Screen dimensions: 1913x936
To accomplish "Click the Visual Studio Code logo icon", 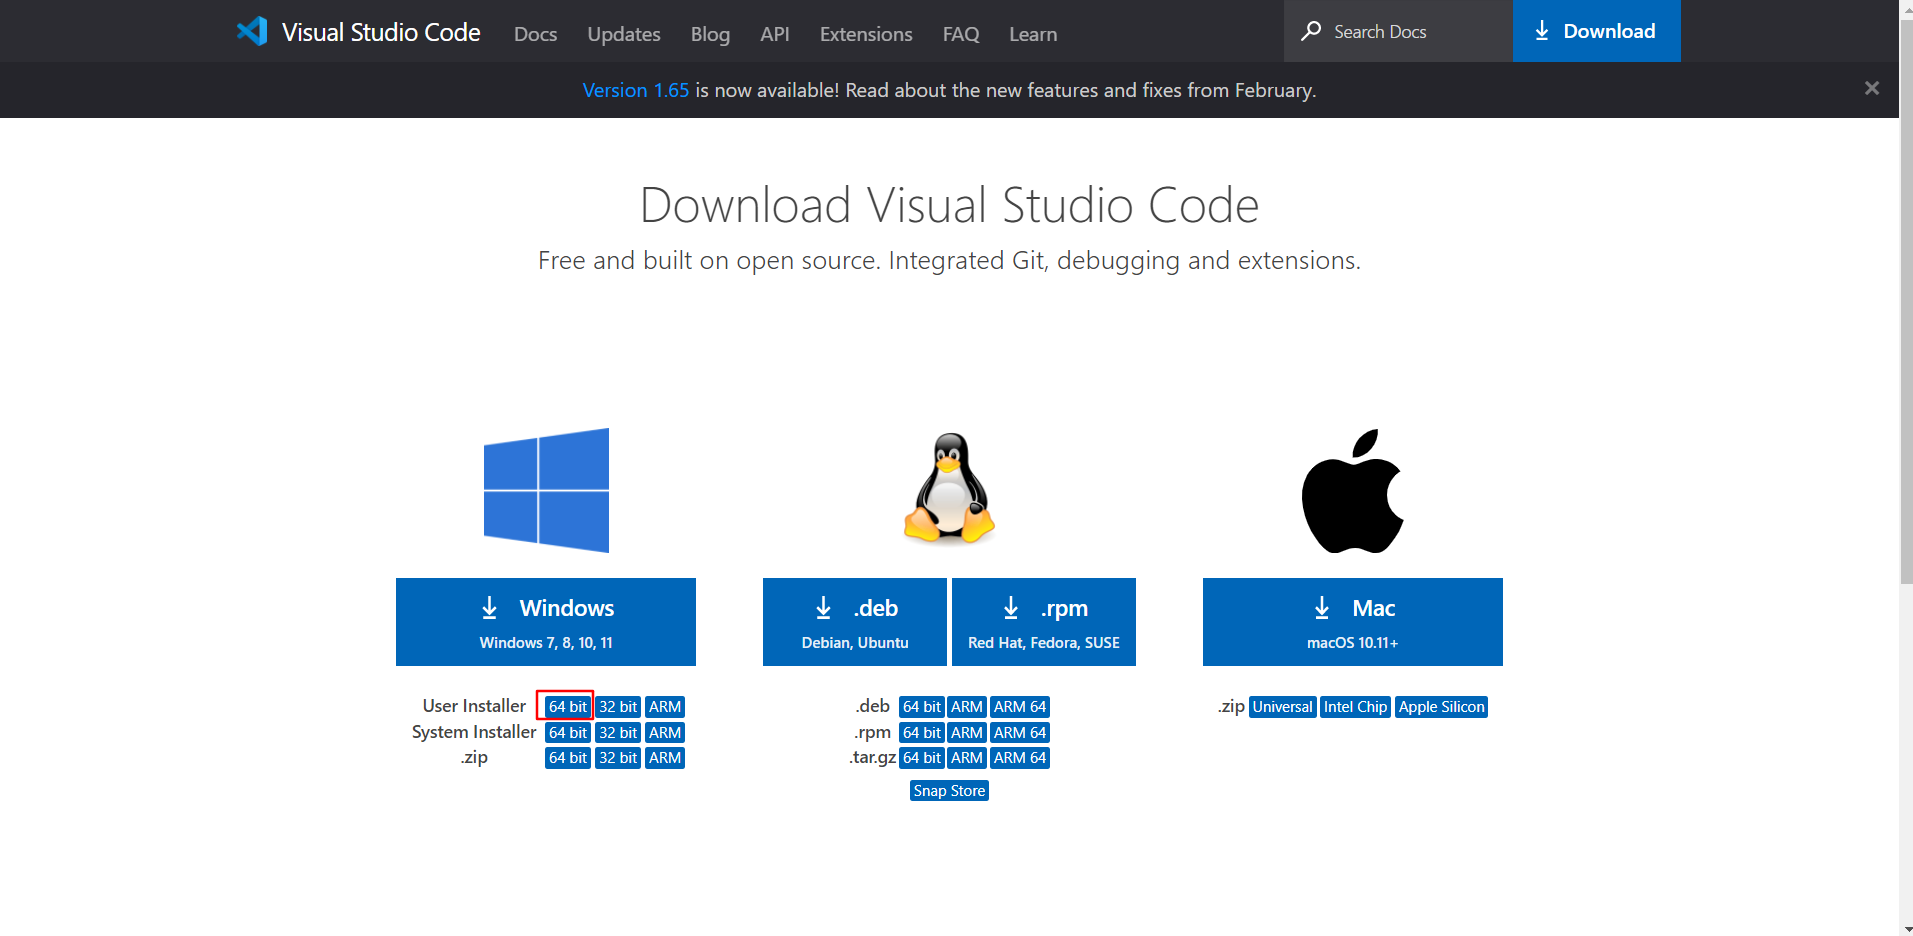I will click(x=252, y=31).
